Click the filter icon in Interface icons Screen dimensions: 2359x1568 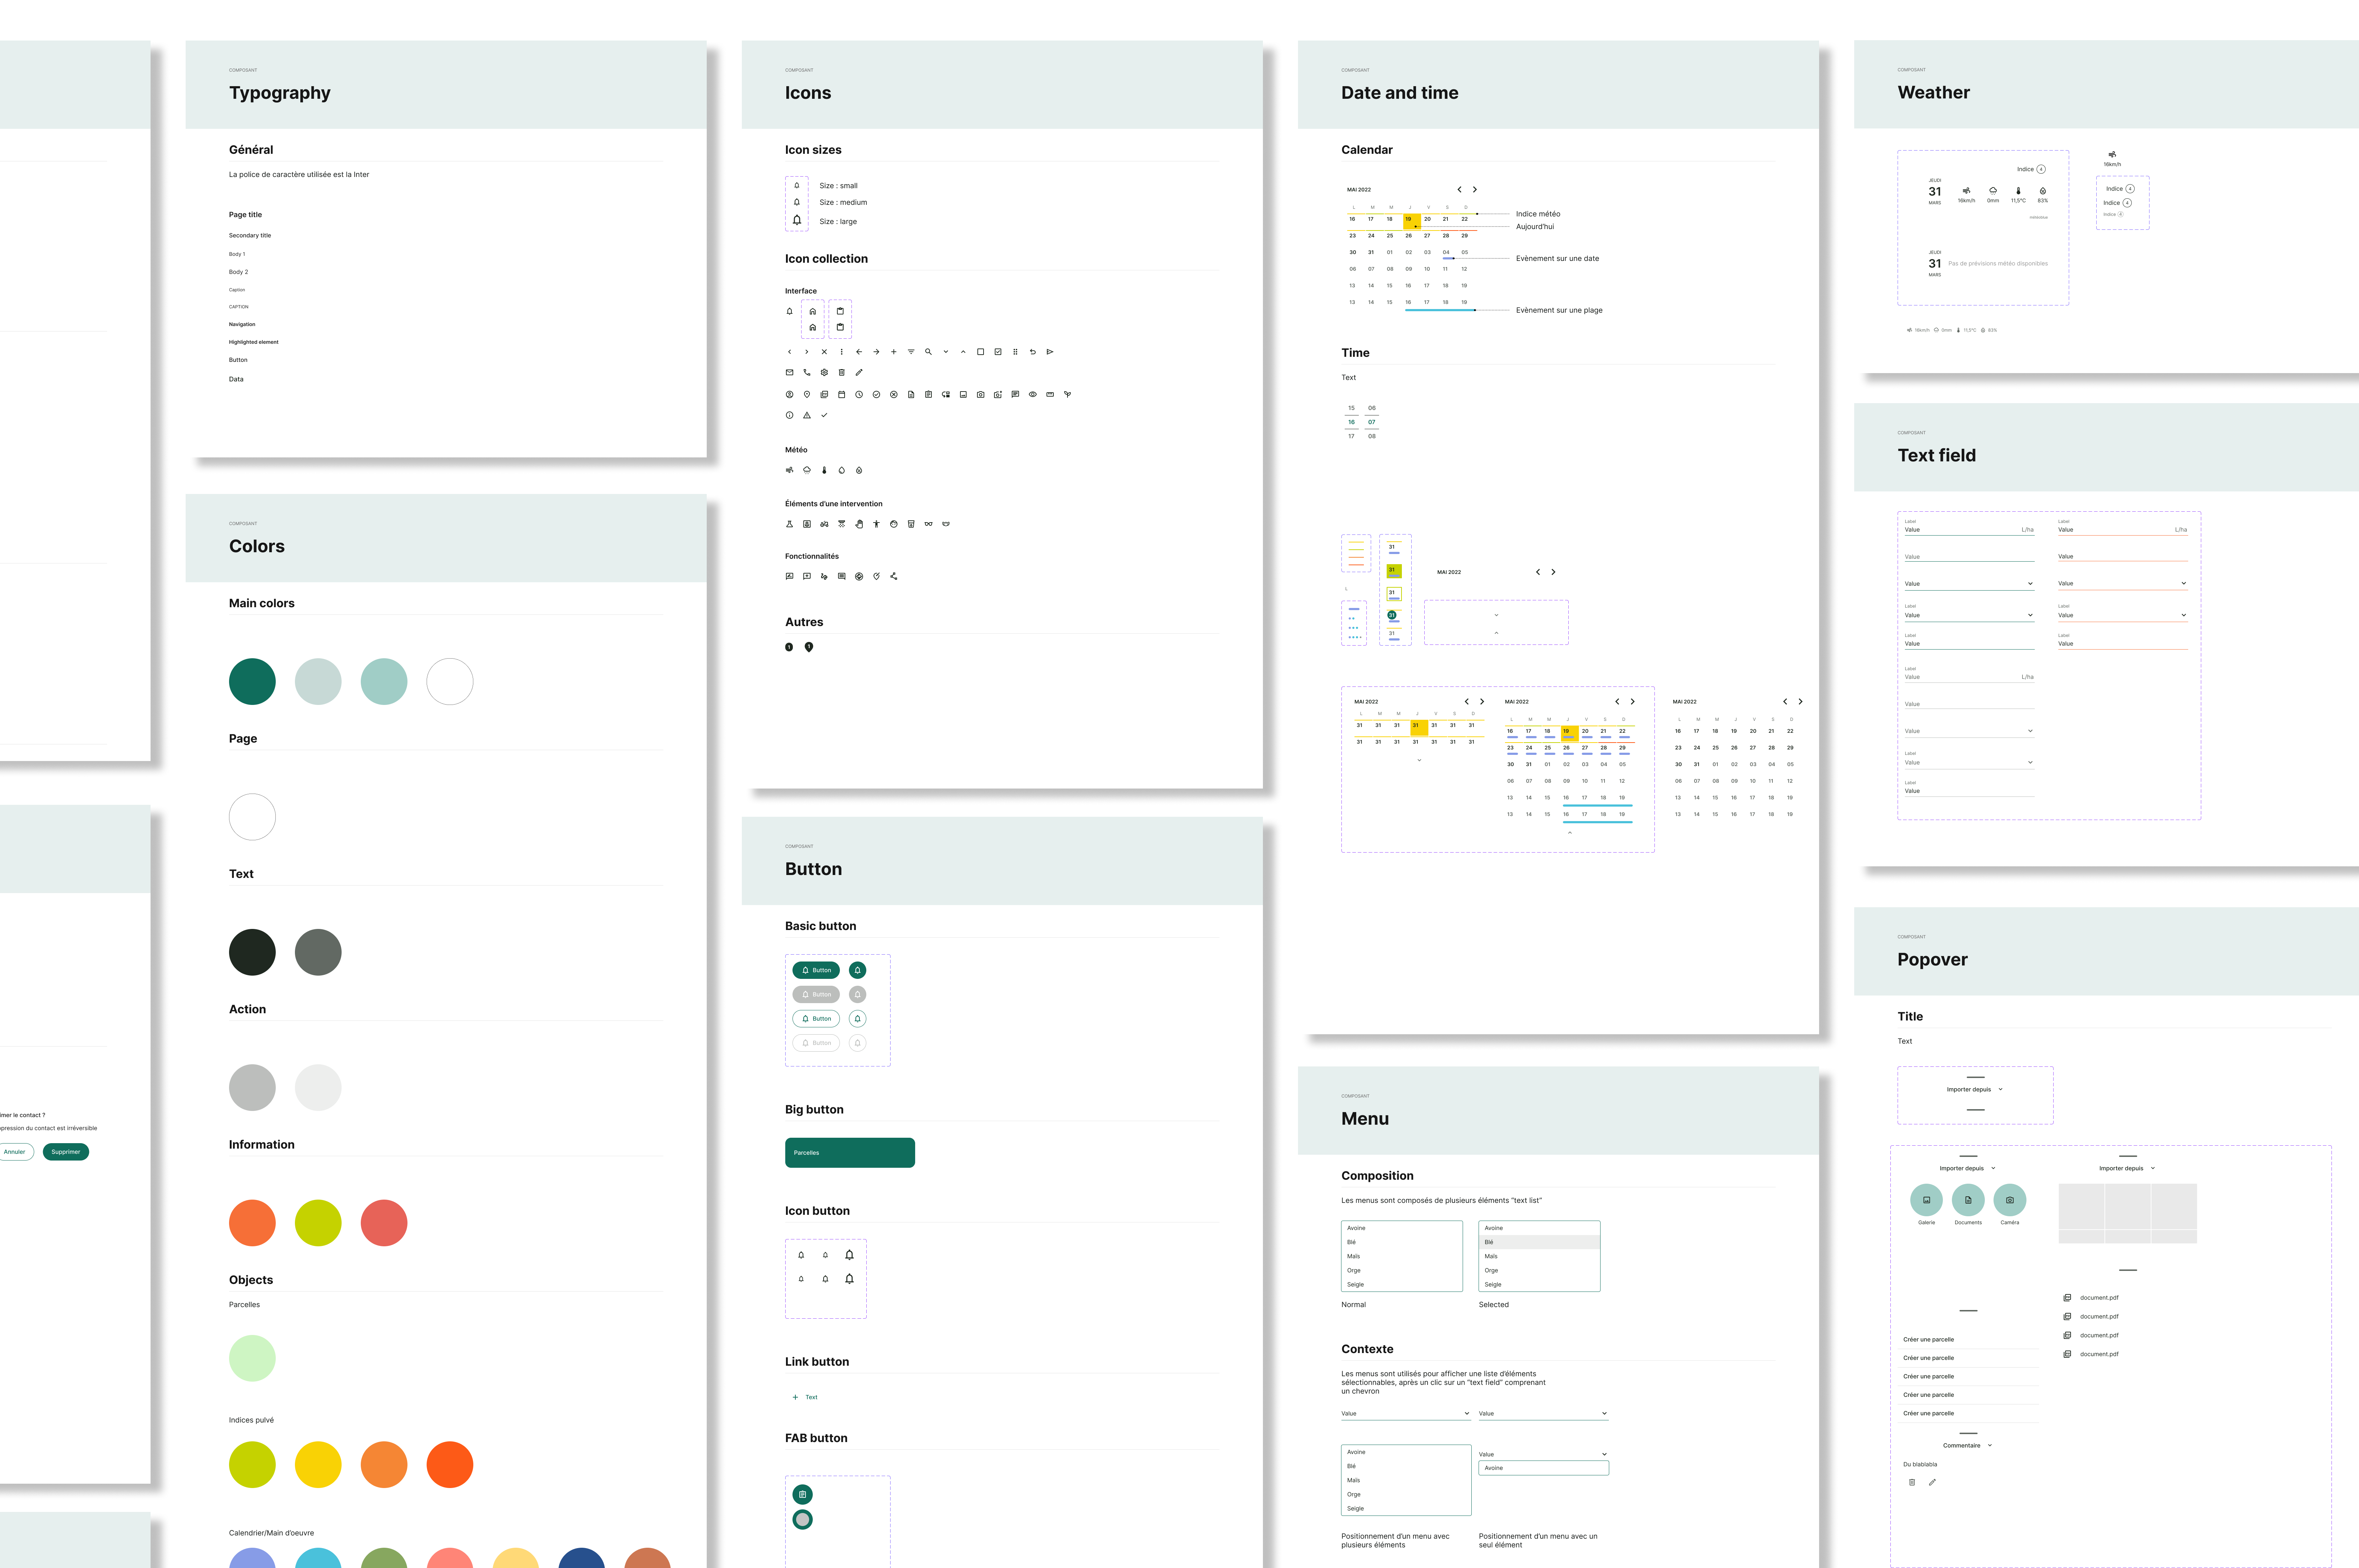coord(911,352)
